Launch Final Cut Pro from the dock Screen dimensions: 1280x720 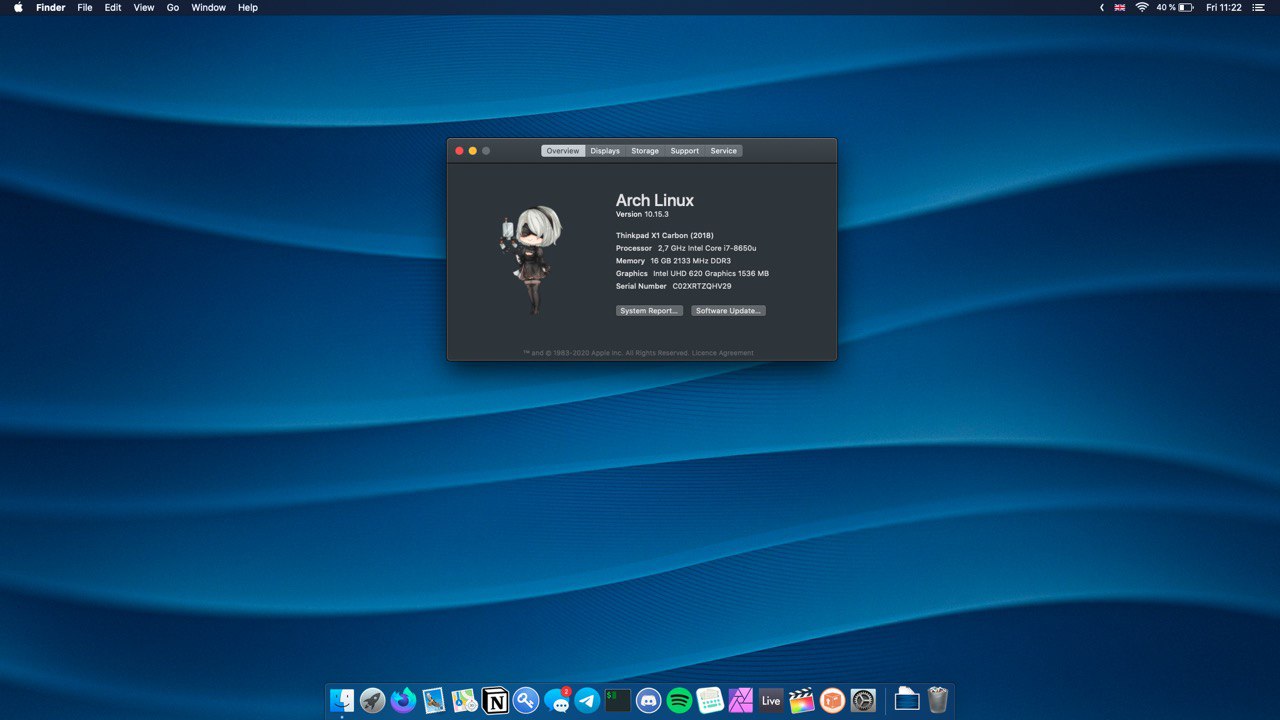802,701
